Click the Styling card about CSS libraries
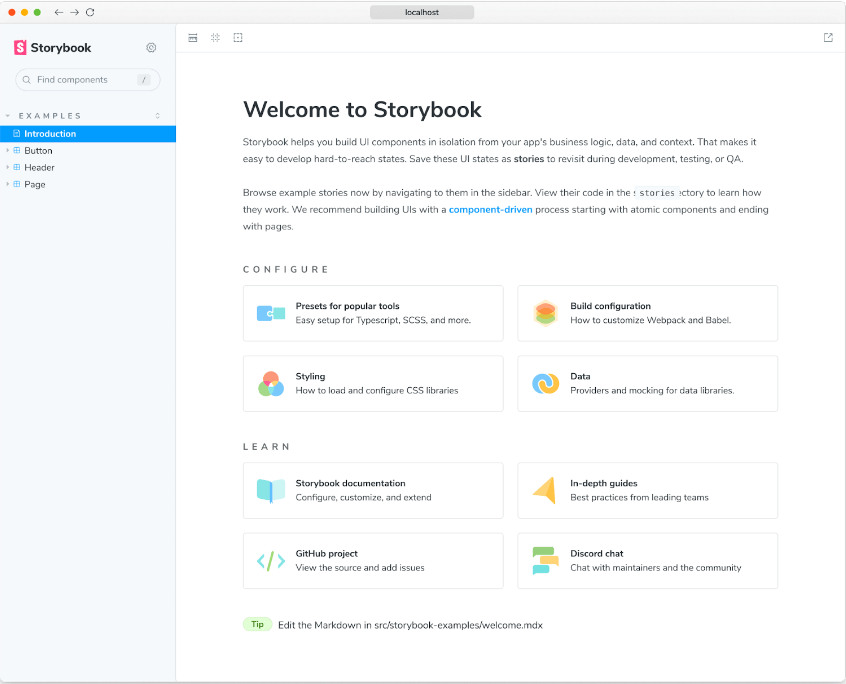This screenshot has height=684, width=846. pyautogui.click(x=373, y=383)
